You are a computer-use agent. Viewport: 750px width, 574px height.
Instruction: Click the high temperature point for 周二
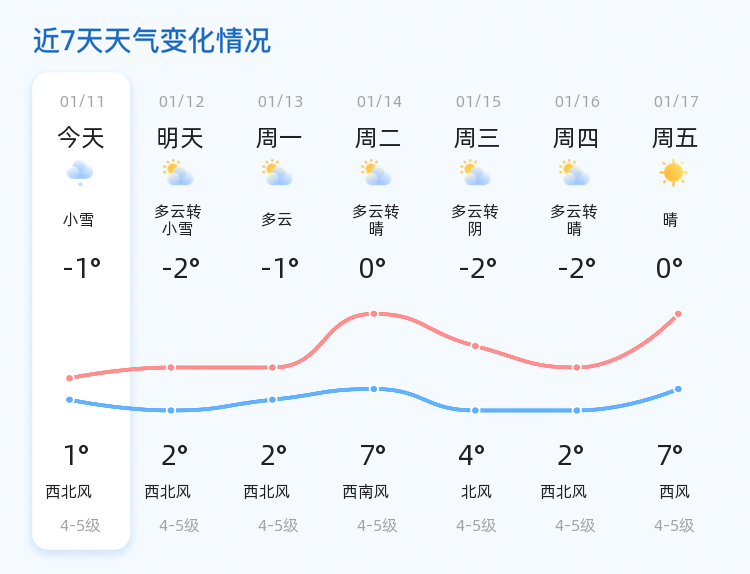tap(374, 314)
